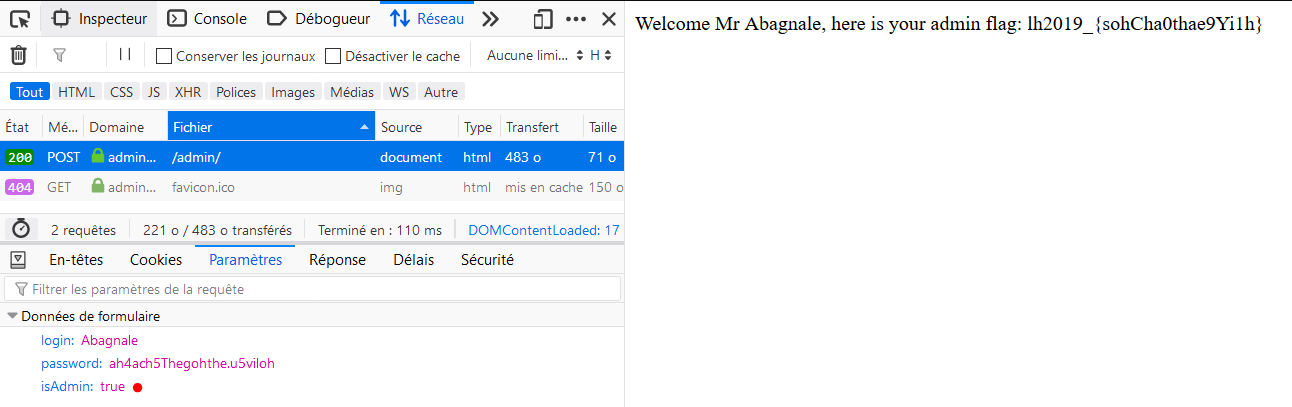Filter requests by XHR
This screenshot has height=407, width=1292.
[x=188, y=92]
